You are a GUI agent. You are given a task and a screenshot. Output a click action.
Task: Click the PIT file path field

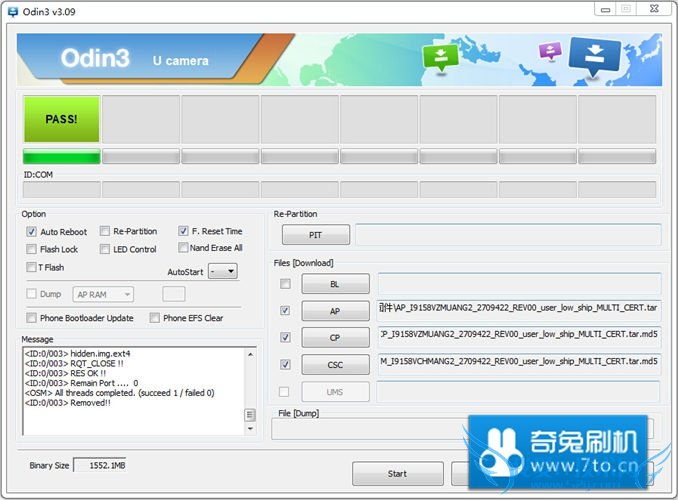point(508,235)
